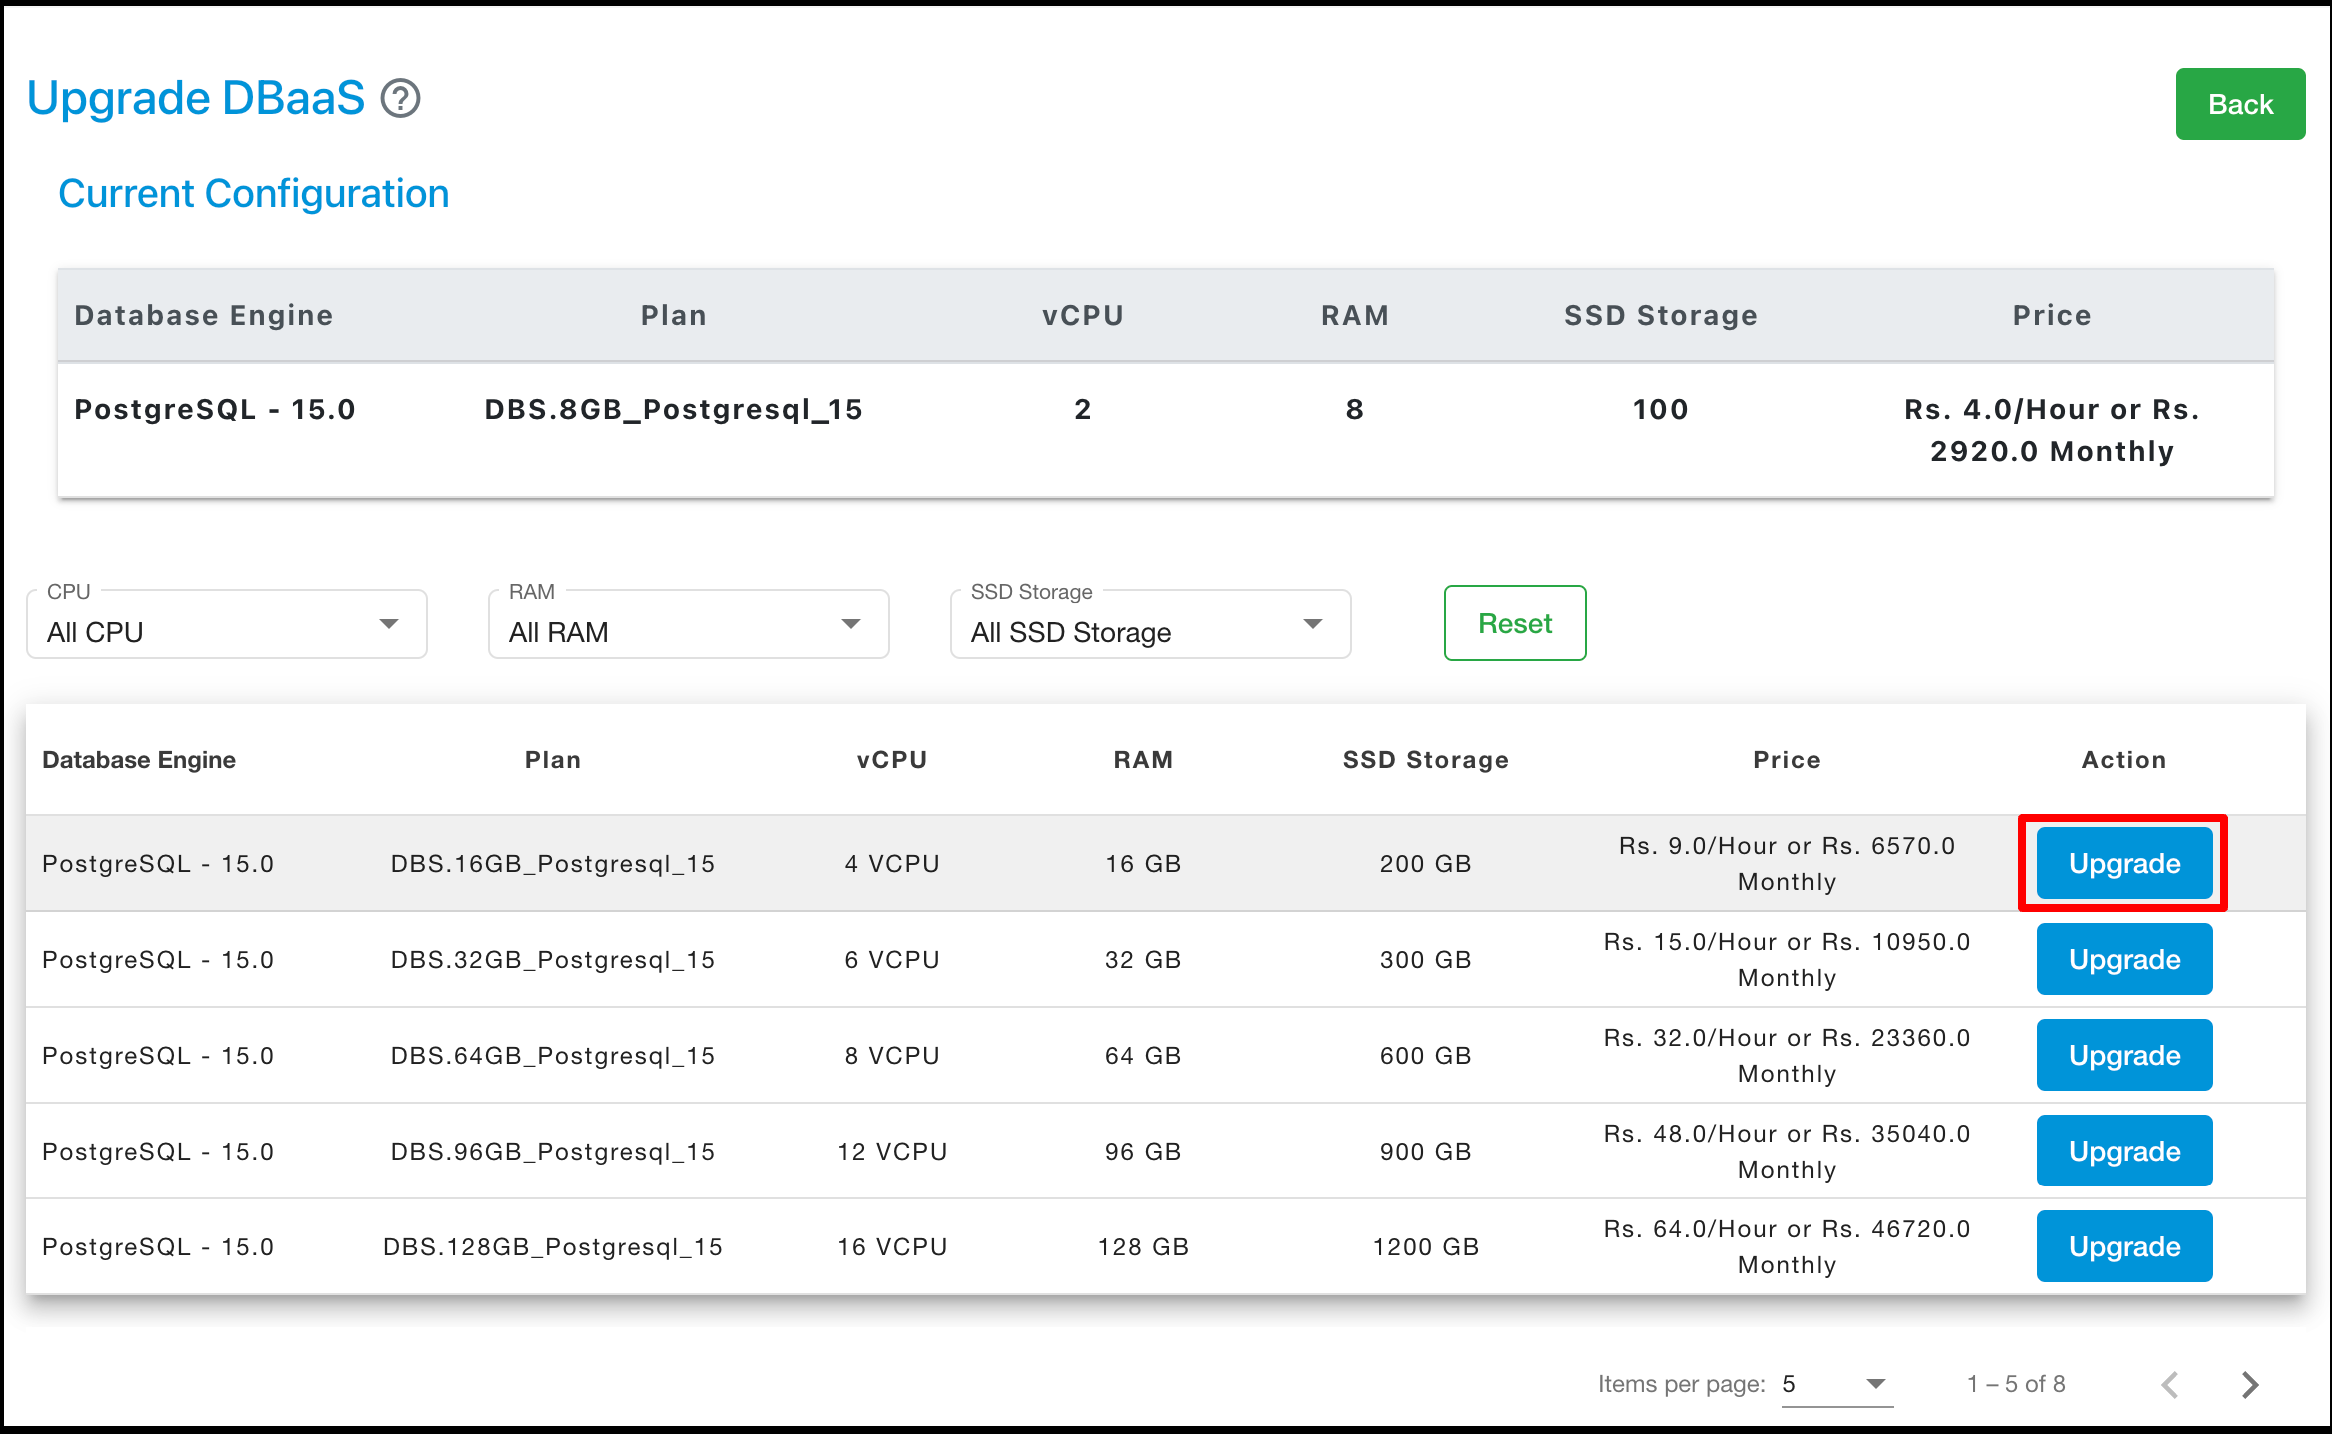The width and height of the screenshot is (2332, 1434).
Task: Click the DBS.64GB_Postgresql_15 plan name cell
Action: 553,1055
